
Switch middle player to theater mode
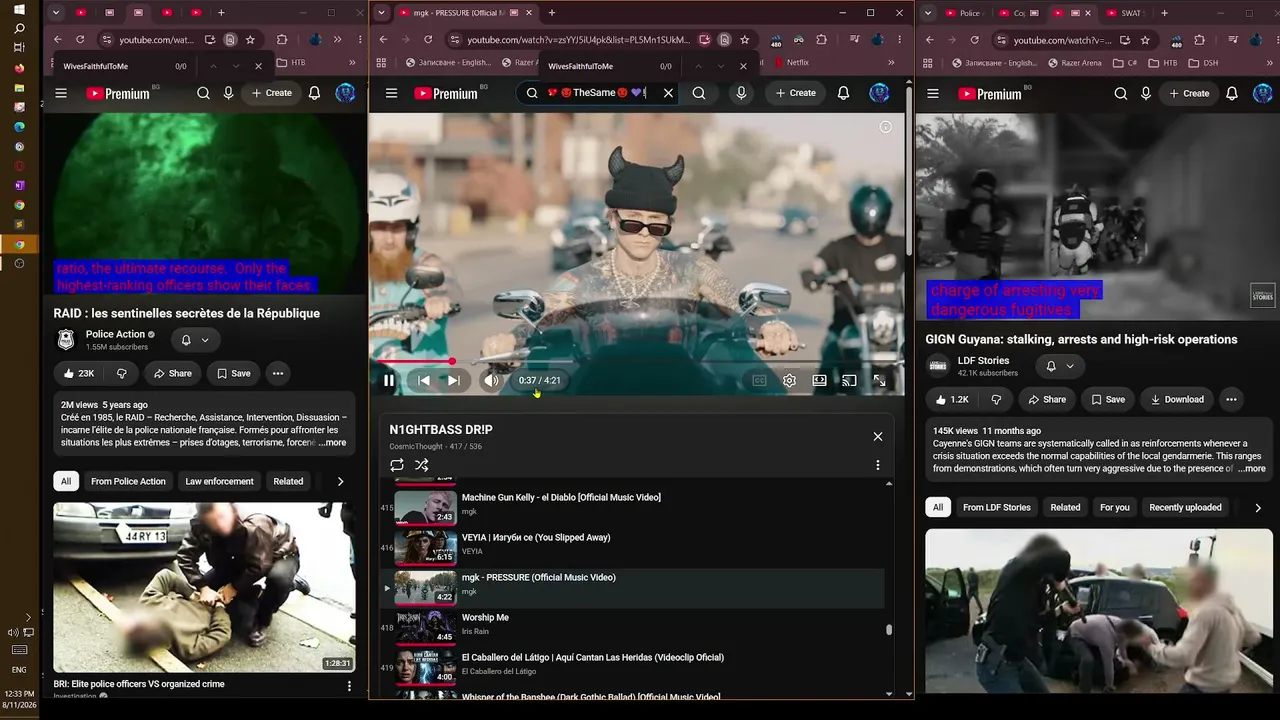click(819, 380)
